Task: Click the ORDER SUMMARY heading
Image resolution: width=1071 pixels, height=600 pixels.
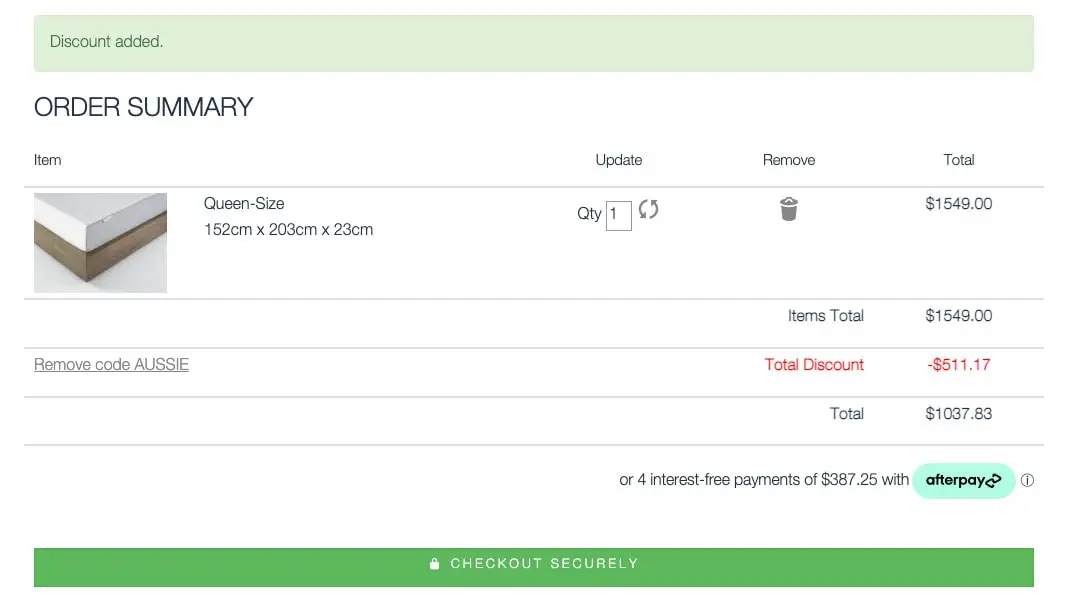Action: [143, 107]
